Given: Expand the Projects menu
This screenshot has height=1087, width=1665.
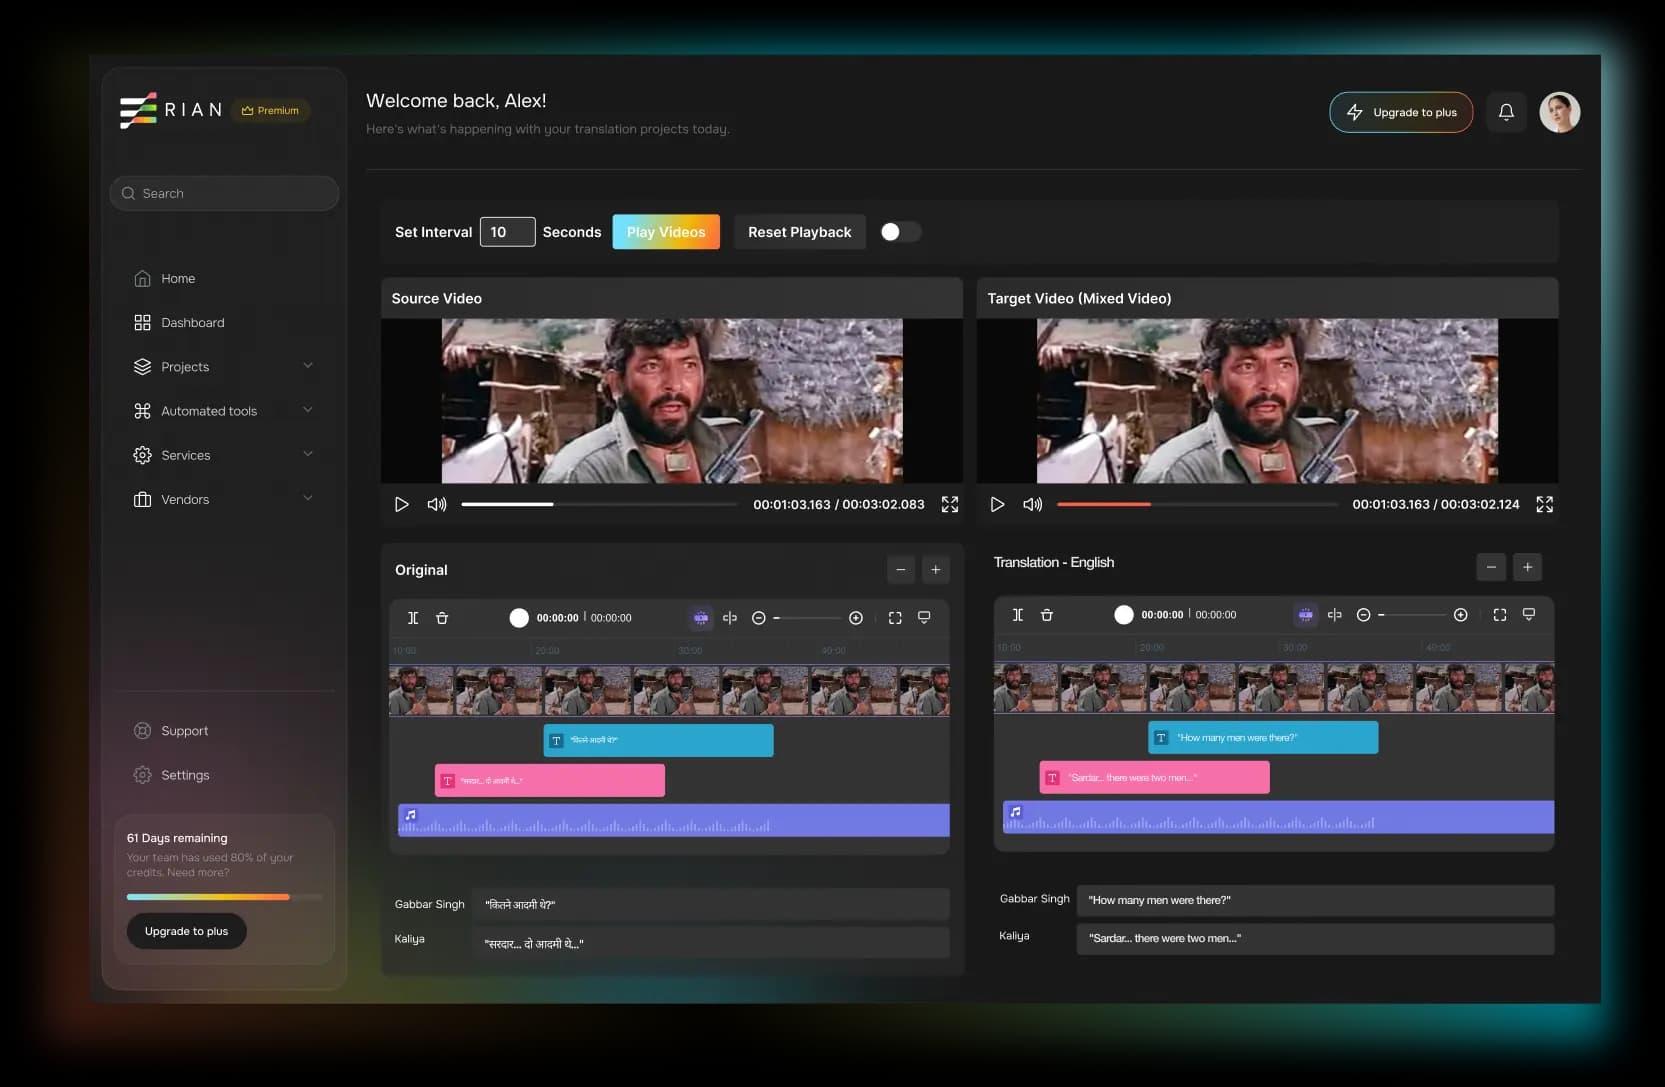Looking at the screenshot, I should [x=308, y=366].
